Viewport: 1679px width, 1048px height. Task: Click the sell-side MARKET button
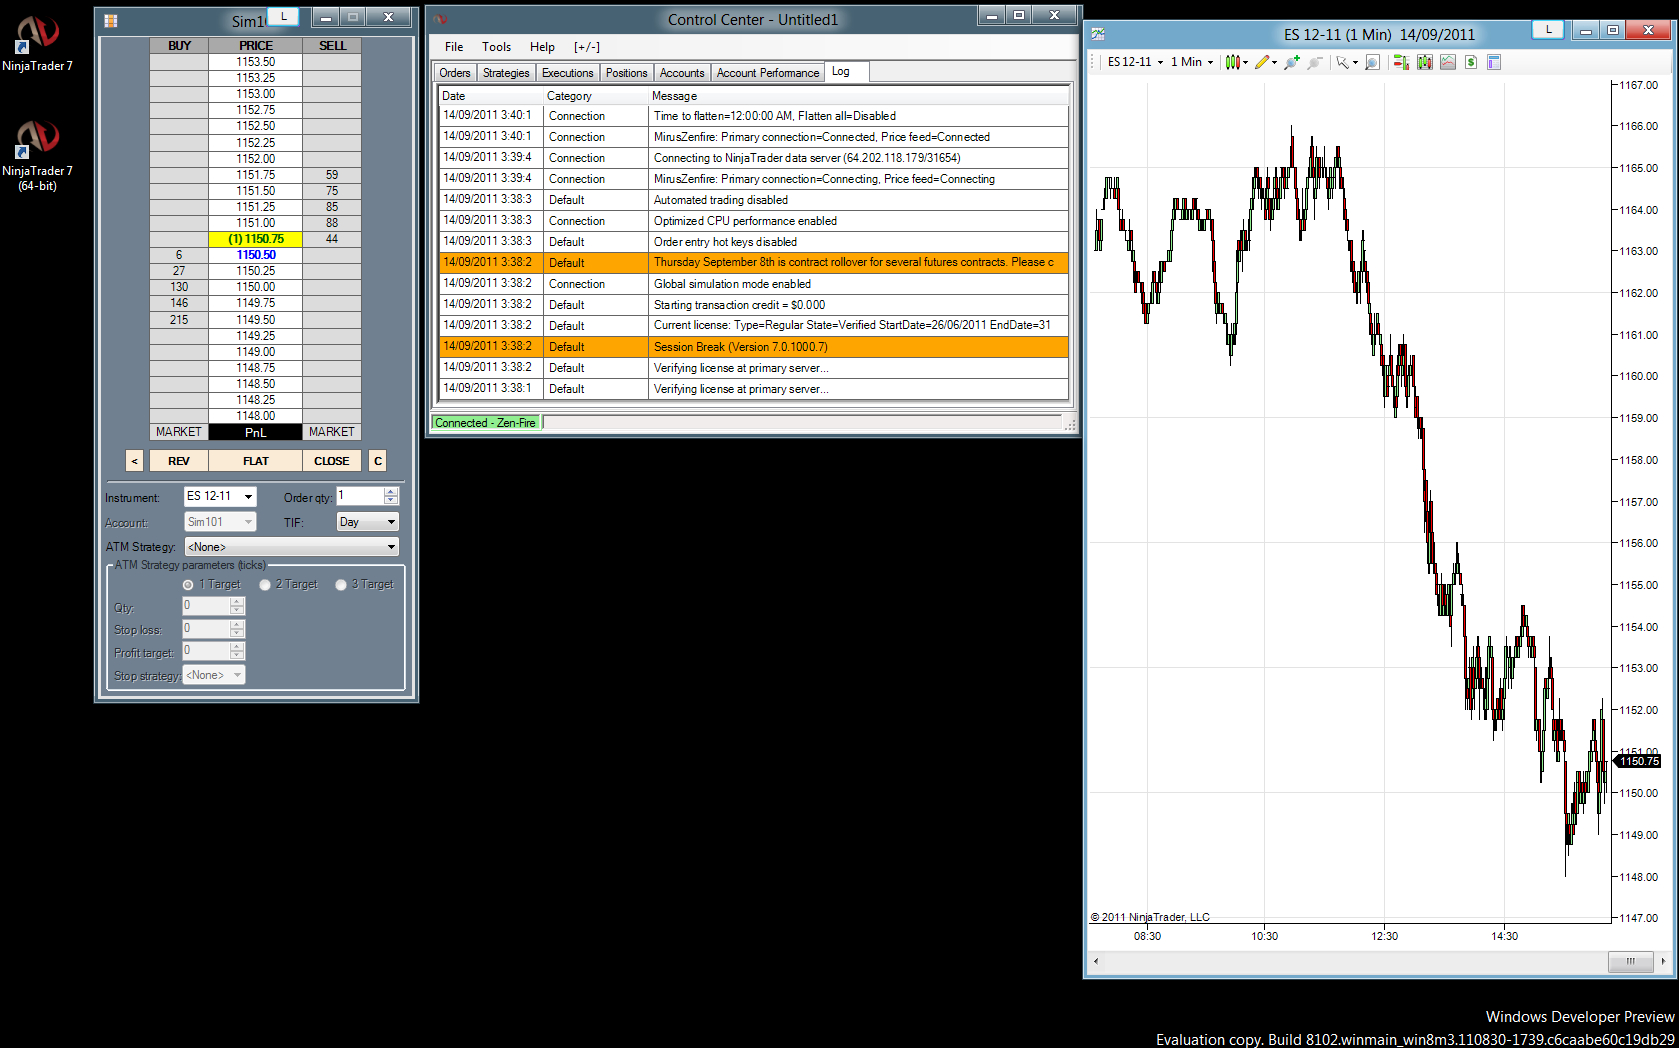[332, 432]
